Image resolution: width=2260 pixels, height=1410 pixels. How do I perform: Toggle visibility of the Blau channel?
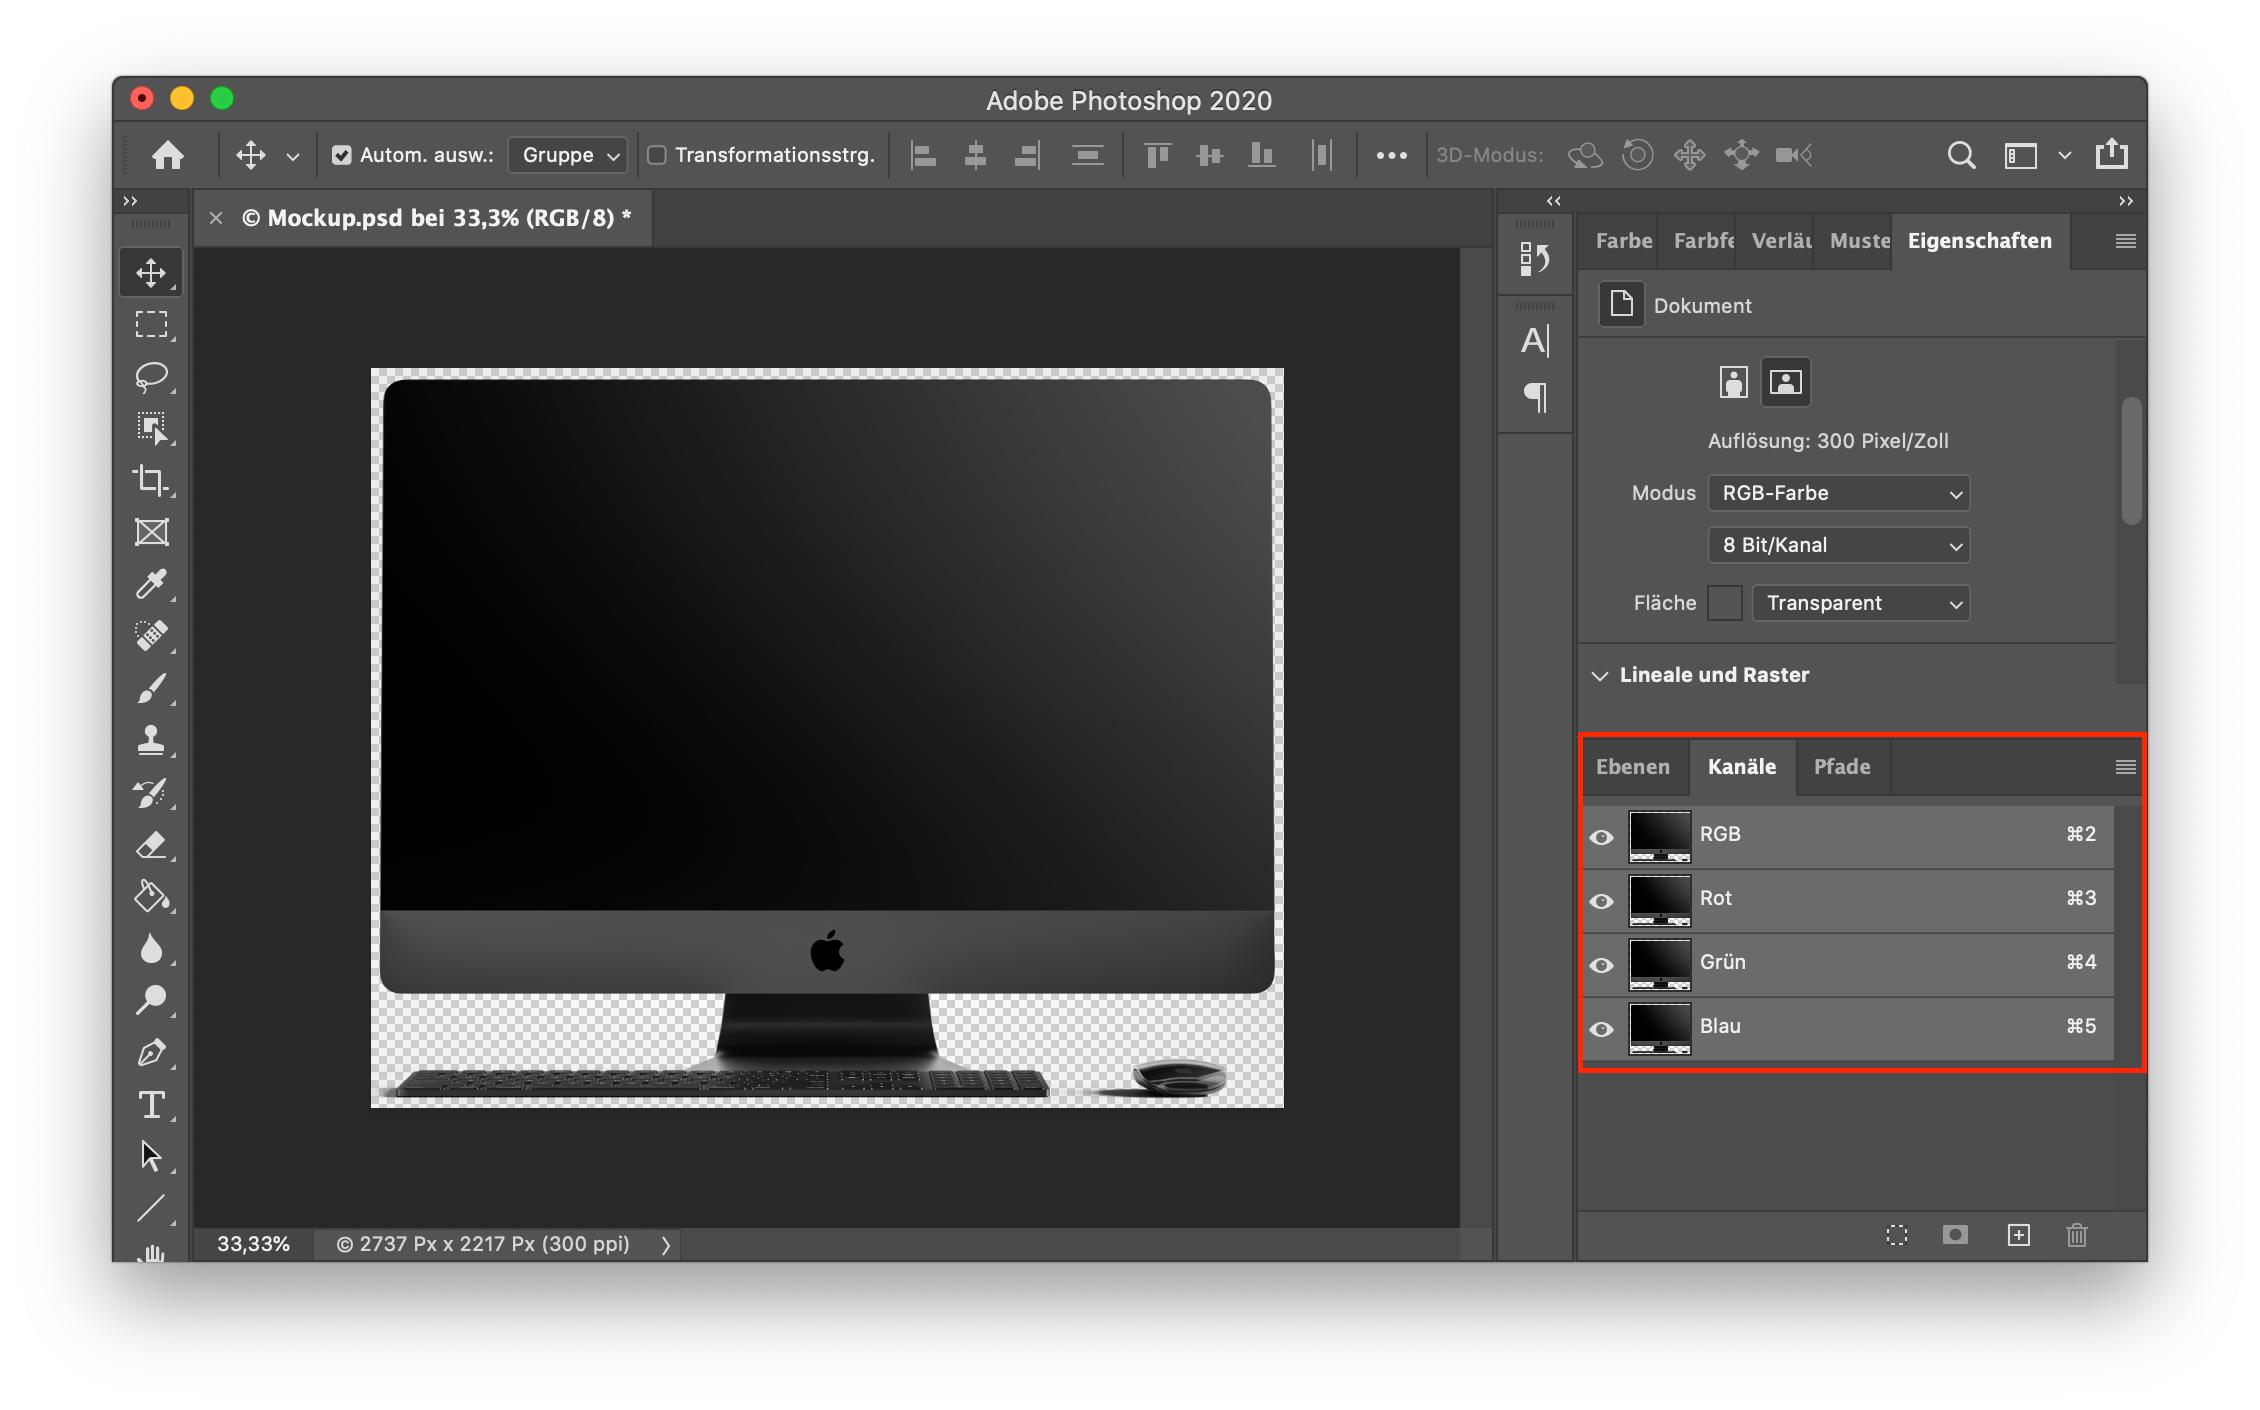click(x=1602, y=1027)
